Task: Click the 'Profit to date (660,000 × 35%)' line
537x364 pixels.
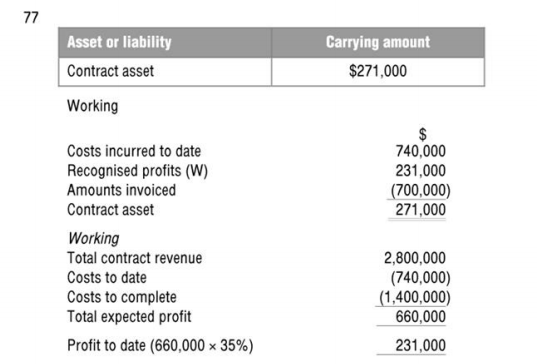Action: pos(160,346)
